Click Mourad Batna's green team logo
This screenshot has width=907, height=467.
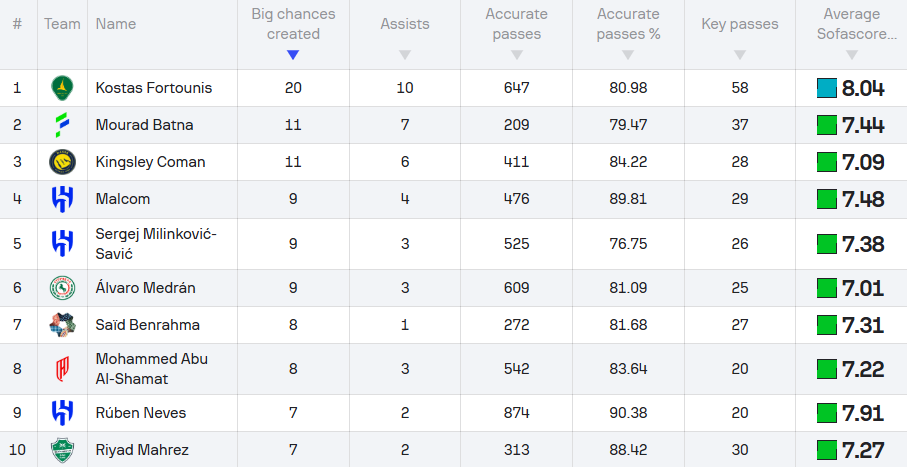62,125
